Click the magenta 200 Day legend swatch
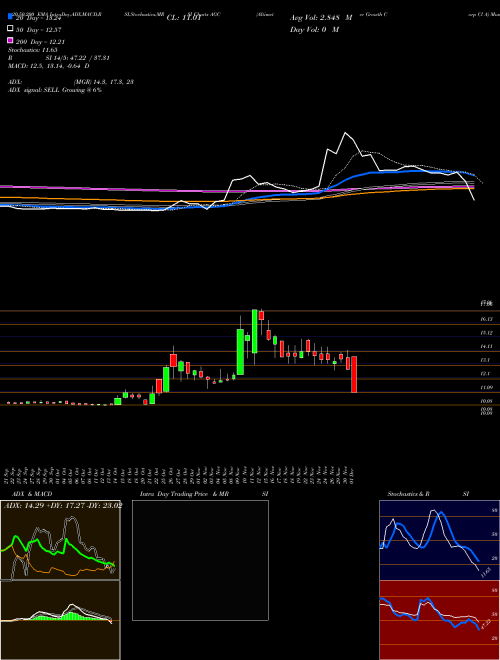 click(x=10, y=41)
